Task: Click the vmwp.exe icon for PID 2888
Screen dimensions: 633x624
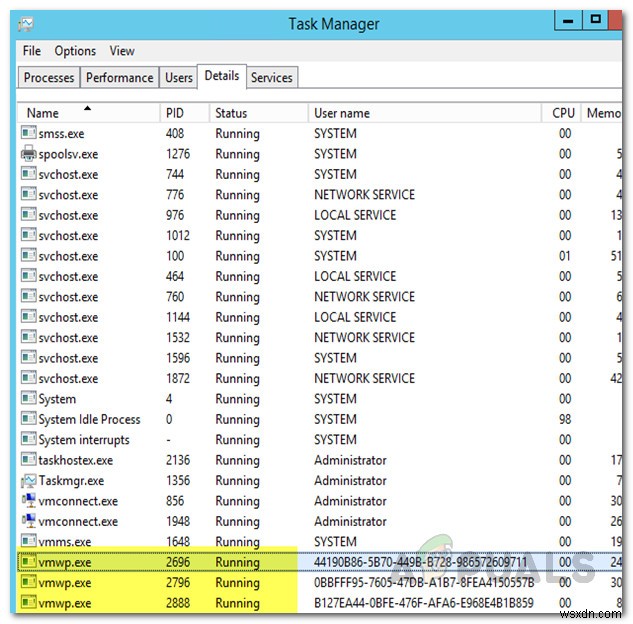Action: point(28,602)
